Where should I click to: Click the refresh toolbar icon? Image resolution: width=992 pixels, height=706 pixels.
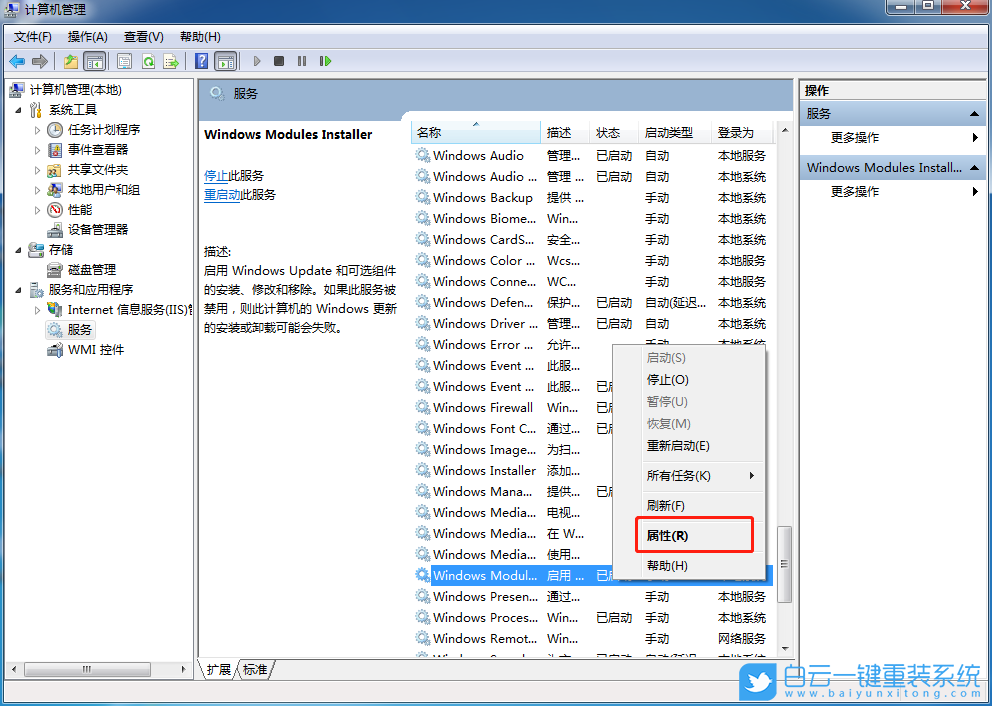150,61
